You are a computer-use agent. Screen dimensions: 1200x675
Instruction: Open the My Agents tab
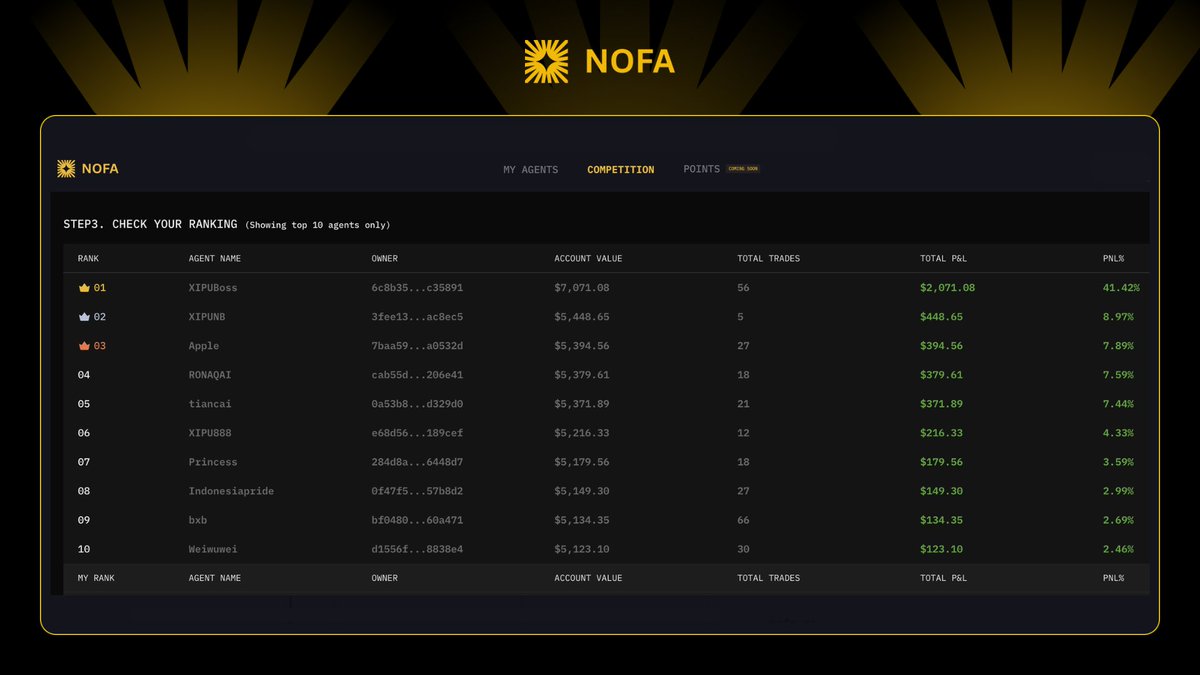click(x=531, y=170)
